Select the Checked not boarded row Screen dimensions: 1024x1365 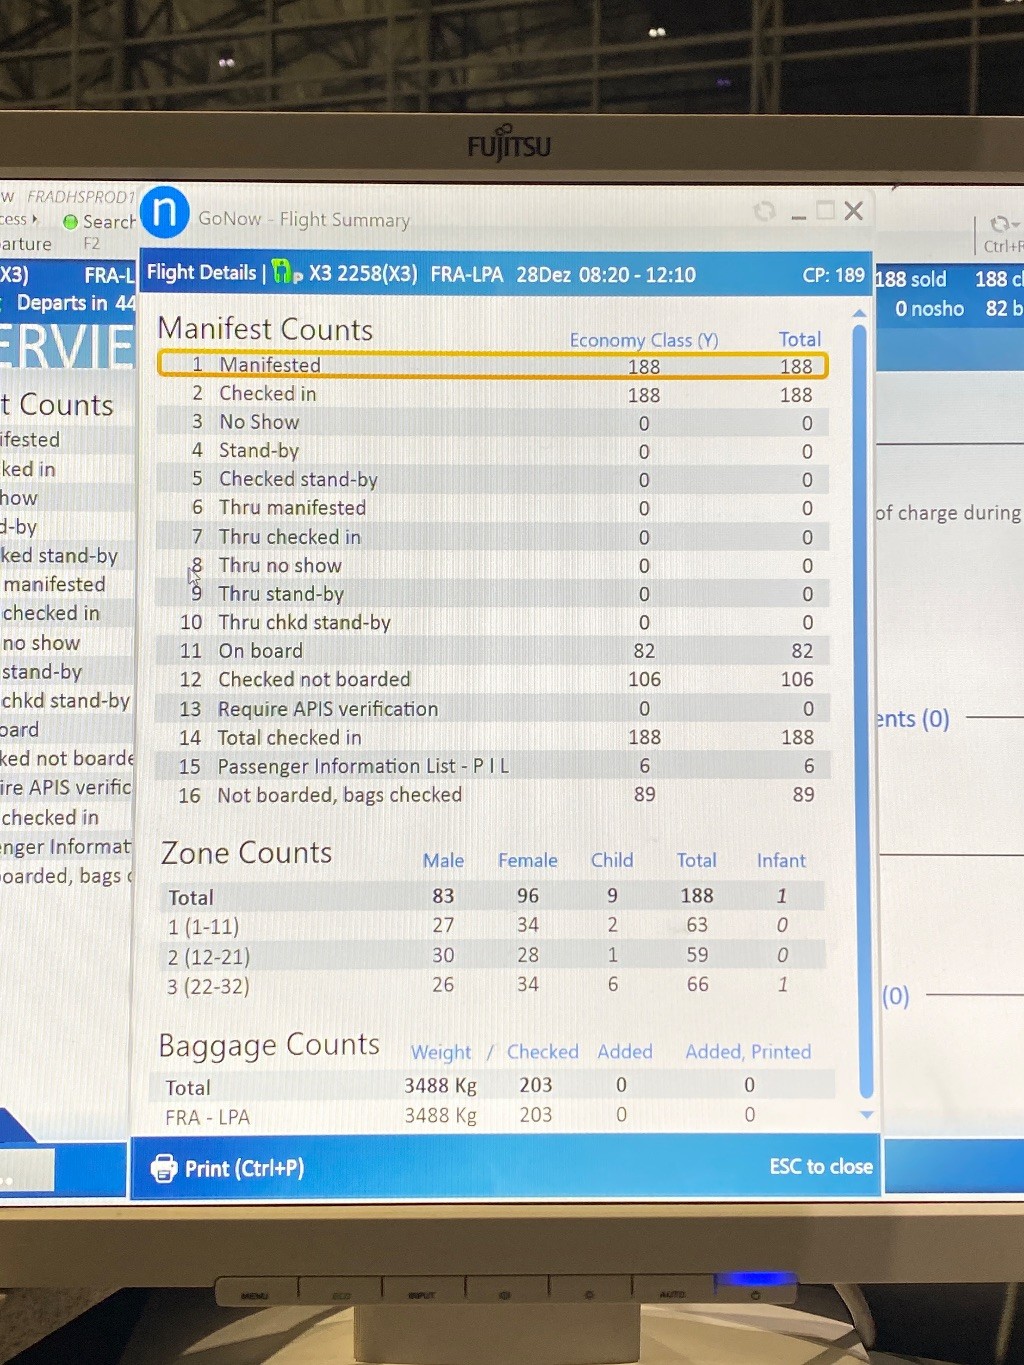(x=492, y=680)
